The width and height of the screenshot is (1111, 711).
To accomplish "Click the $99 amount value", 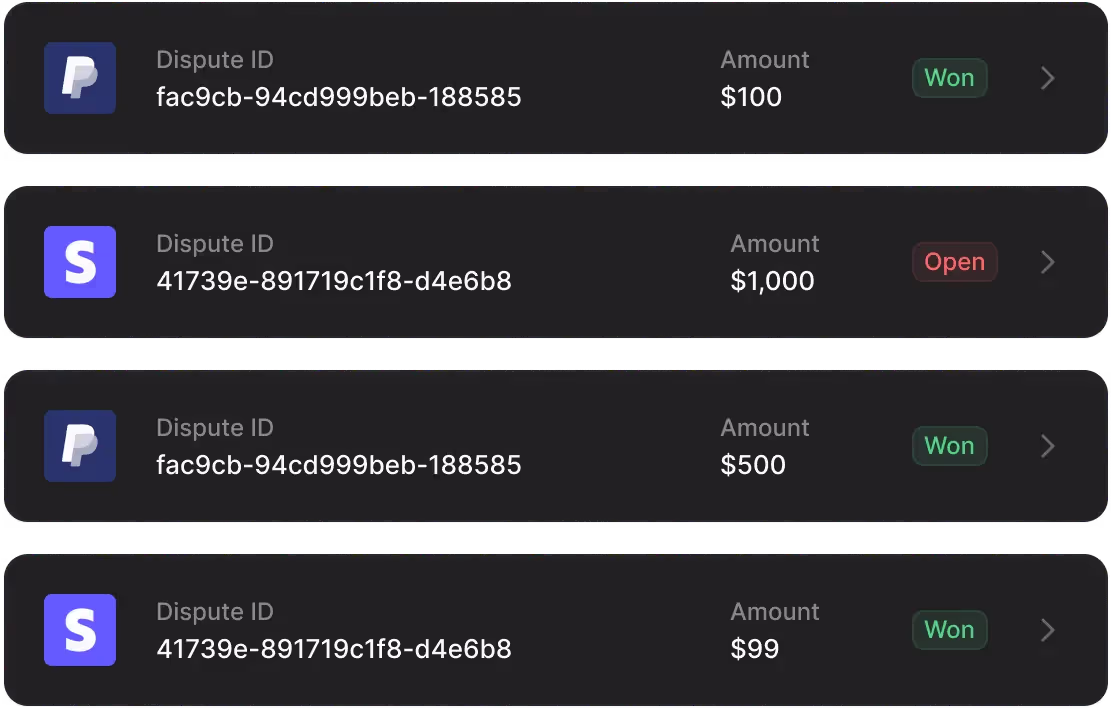I will pyautogui.click(x=755, y=649).
